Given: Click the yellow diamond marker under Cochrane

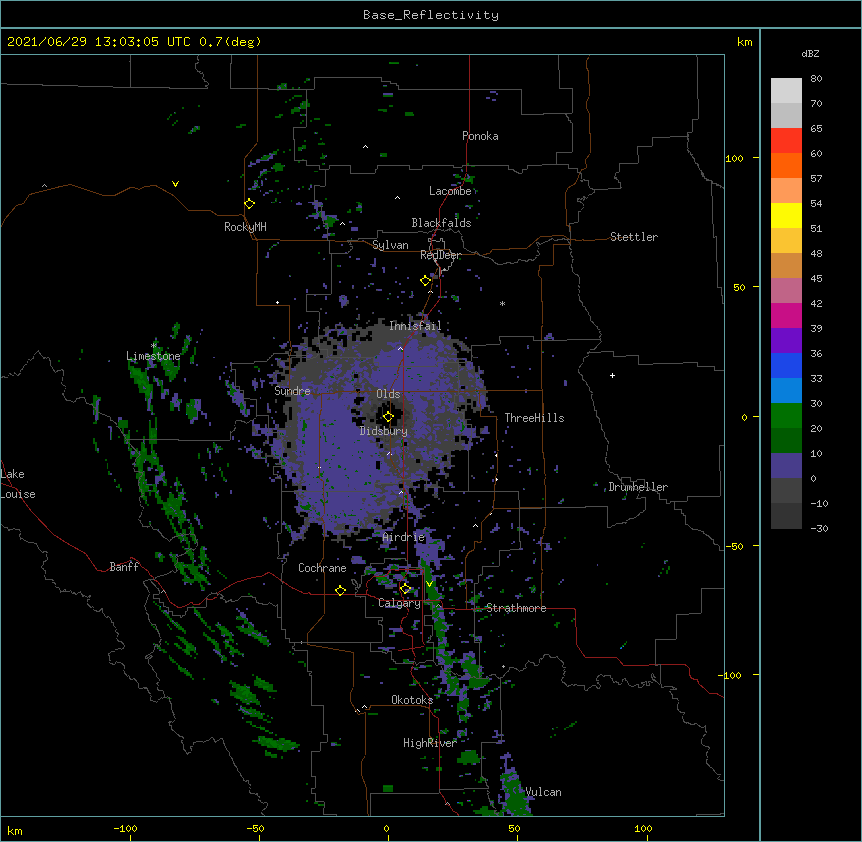Looking at the screenshot, I should pos(340,590).
